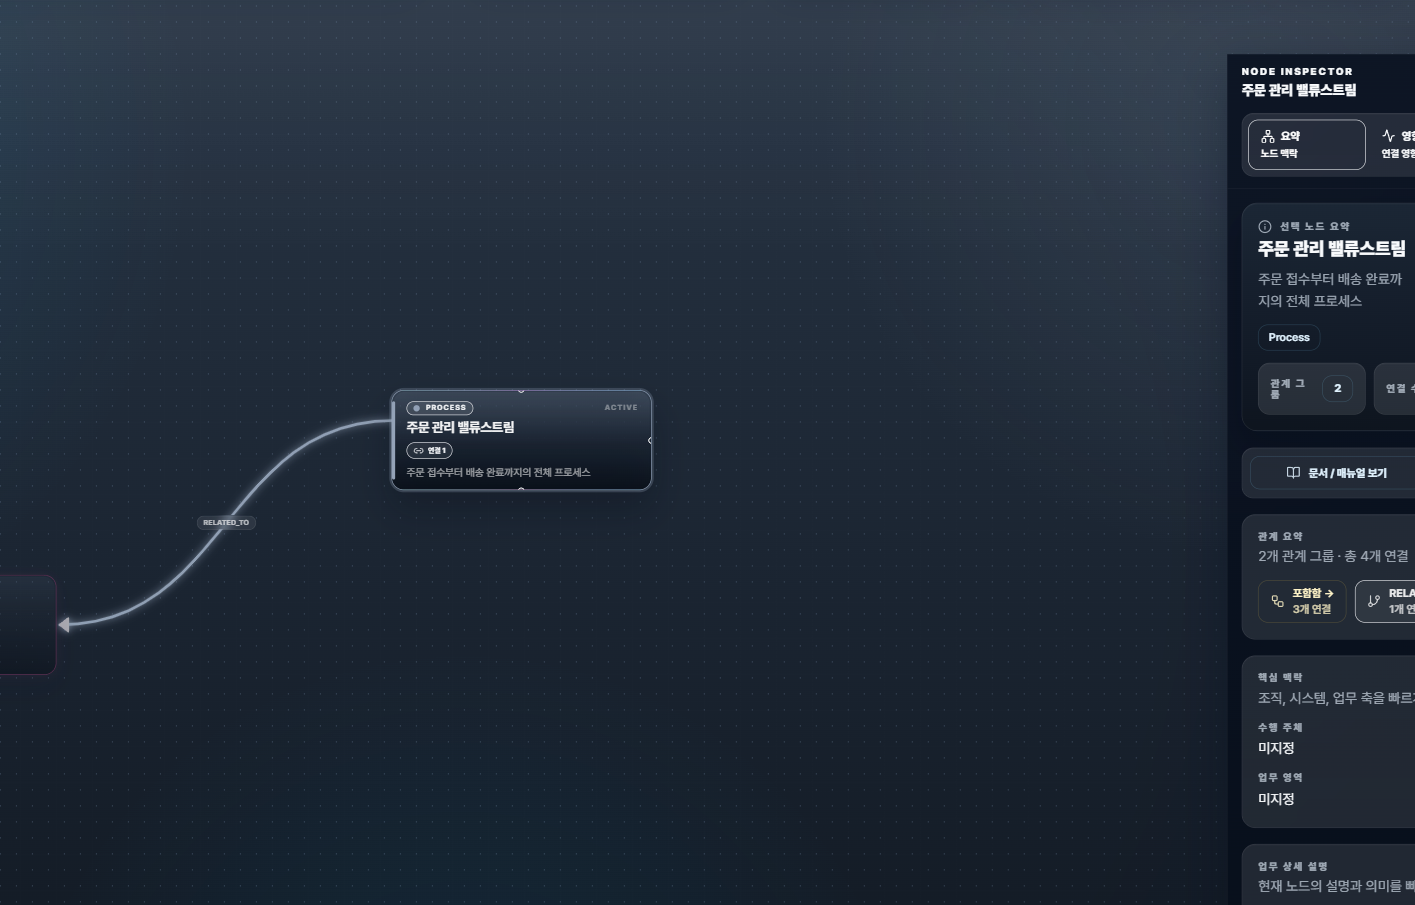Click the info icon beside 선택 노드 요약

click(x=1265, y=227)
